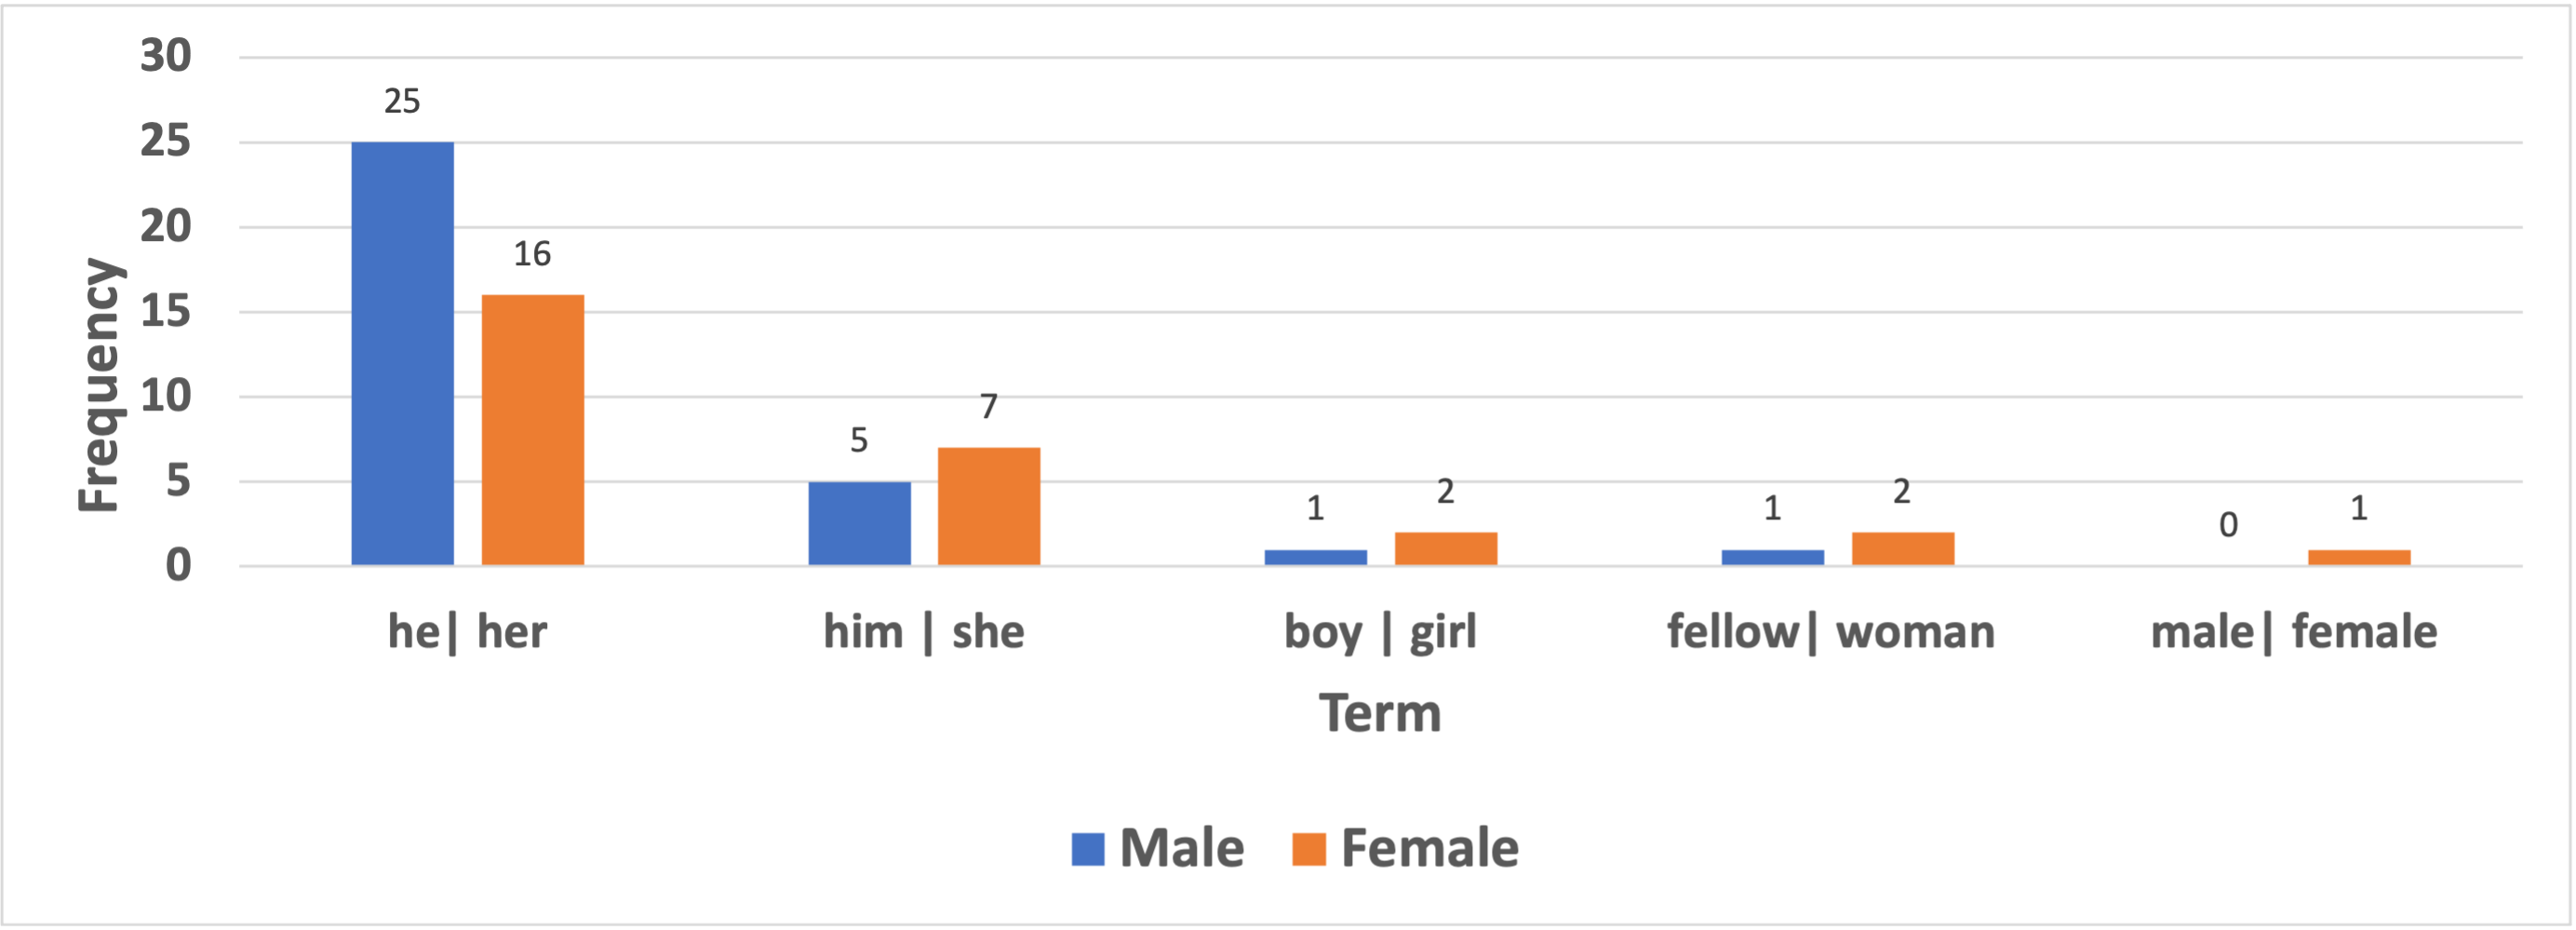2576x930 pixels.
Task: Click the blue Male legend swatch
Action: pos(1088,849)
